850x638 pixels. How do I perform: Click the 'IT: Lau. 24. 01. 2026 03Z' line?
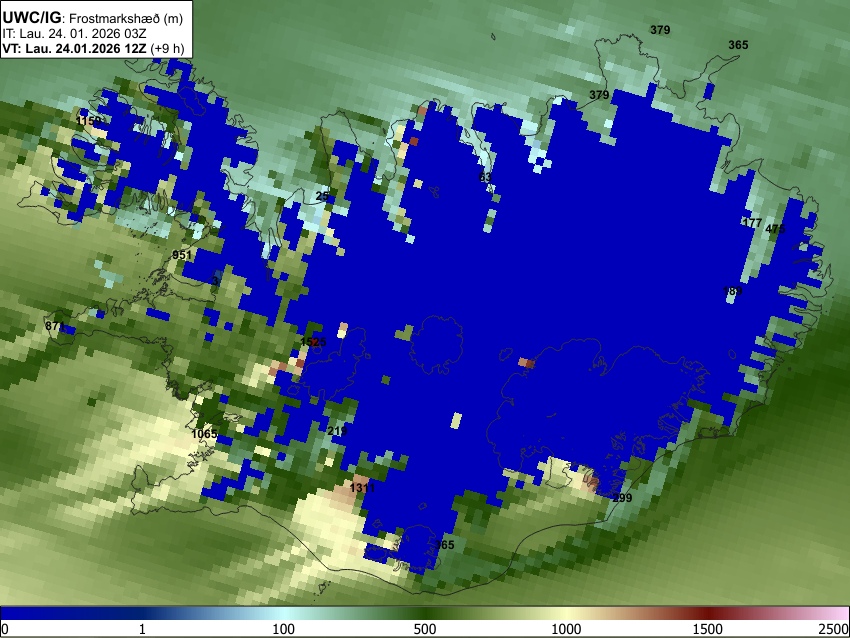(74, 34)
